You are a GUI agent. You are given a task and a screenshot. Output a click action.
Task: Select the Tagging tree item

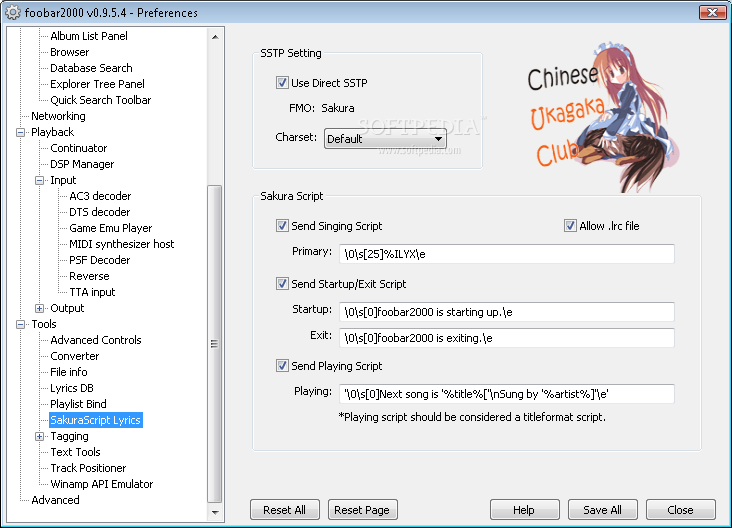[69, 436]
